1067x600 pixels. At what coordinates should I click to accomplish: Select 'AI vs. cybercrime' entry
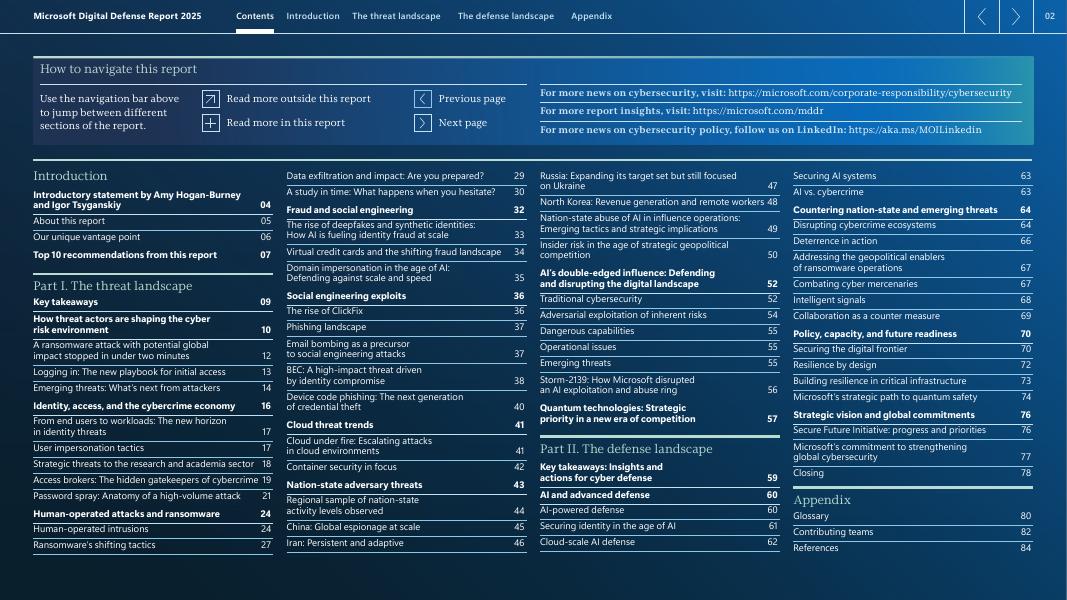click(x=912, y=193)
